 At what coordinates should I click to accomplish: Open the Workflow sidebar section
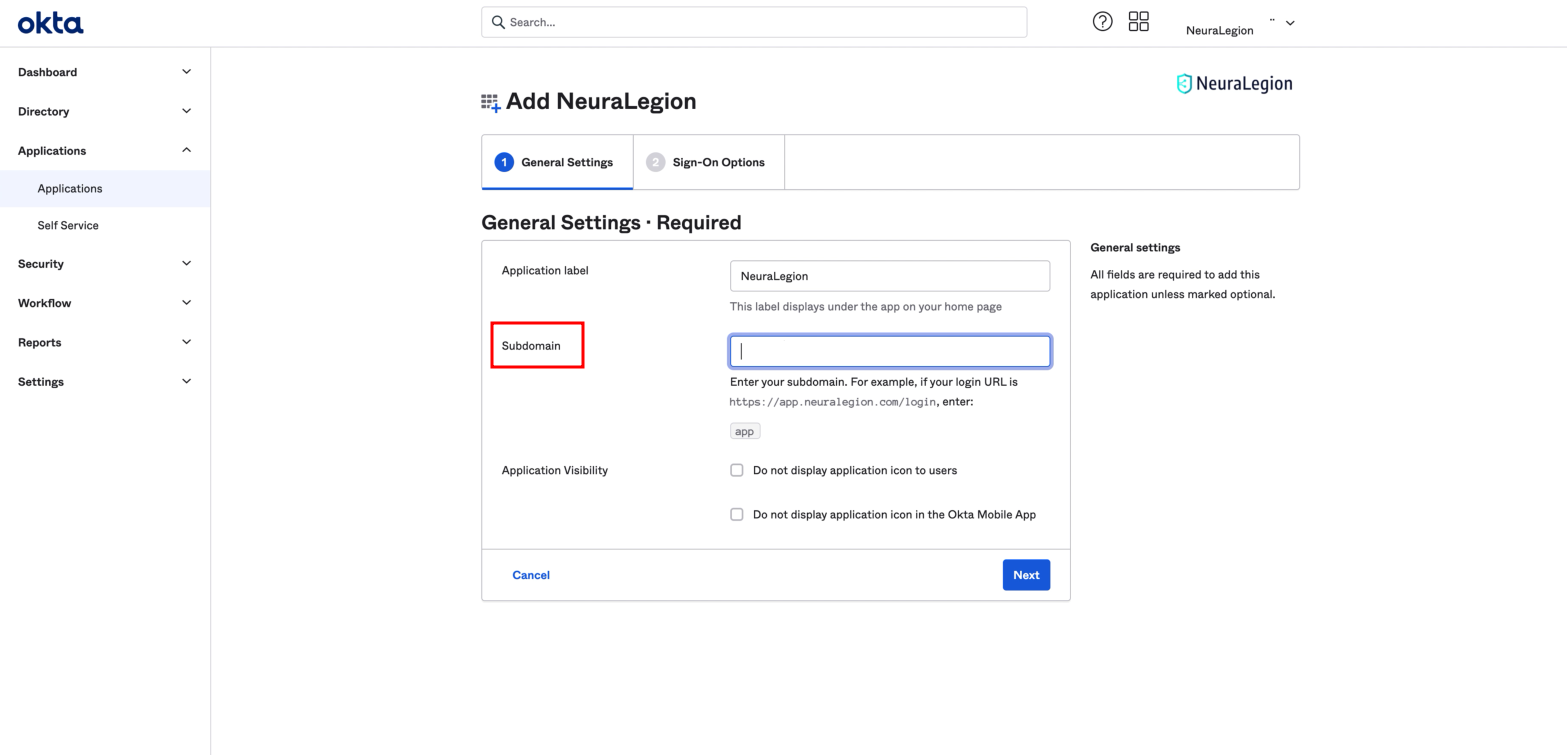point(105,302)
